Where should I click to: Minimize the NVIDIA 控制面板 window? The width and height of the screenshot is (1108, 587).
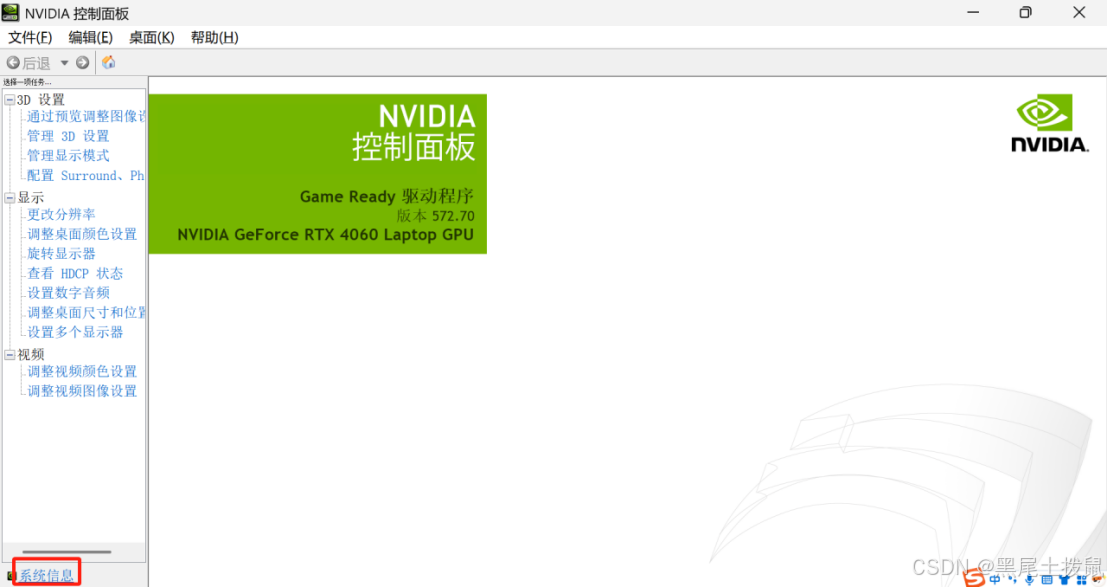tap(973, 12)
